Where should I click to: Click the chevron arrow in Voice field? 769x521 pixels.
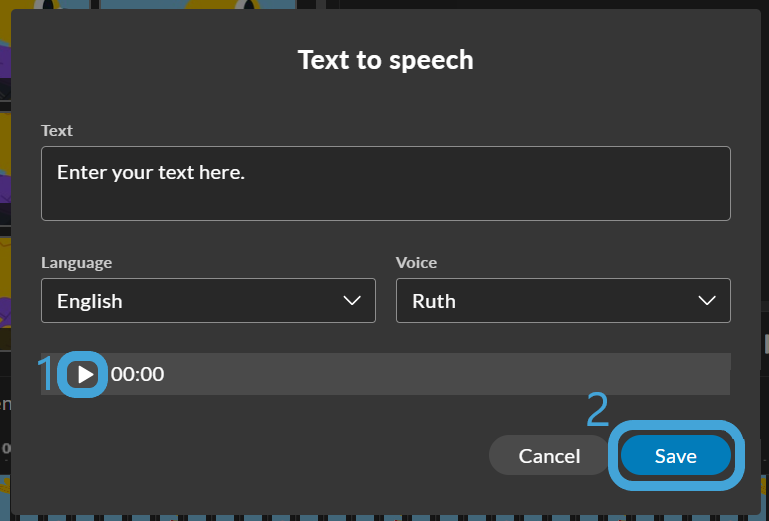[x=707, y=301]
